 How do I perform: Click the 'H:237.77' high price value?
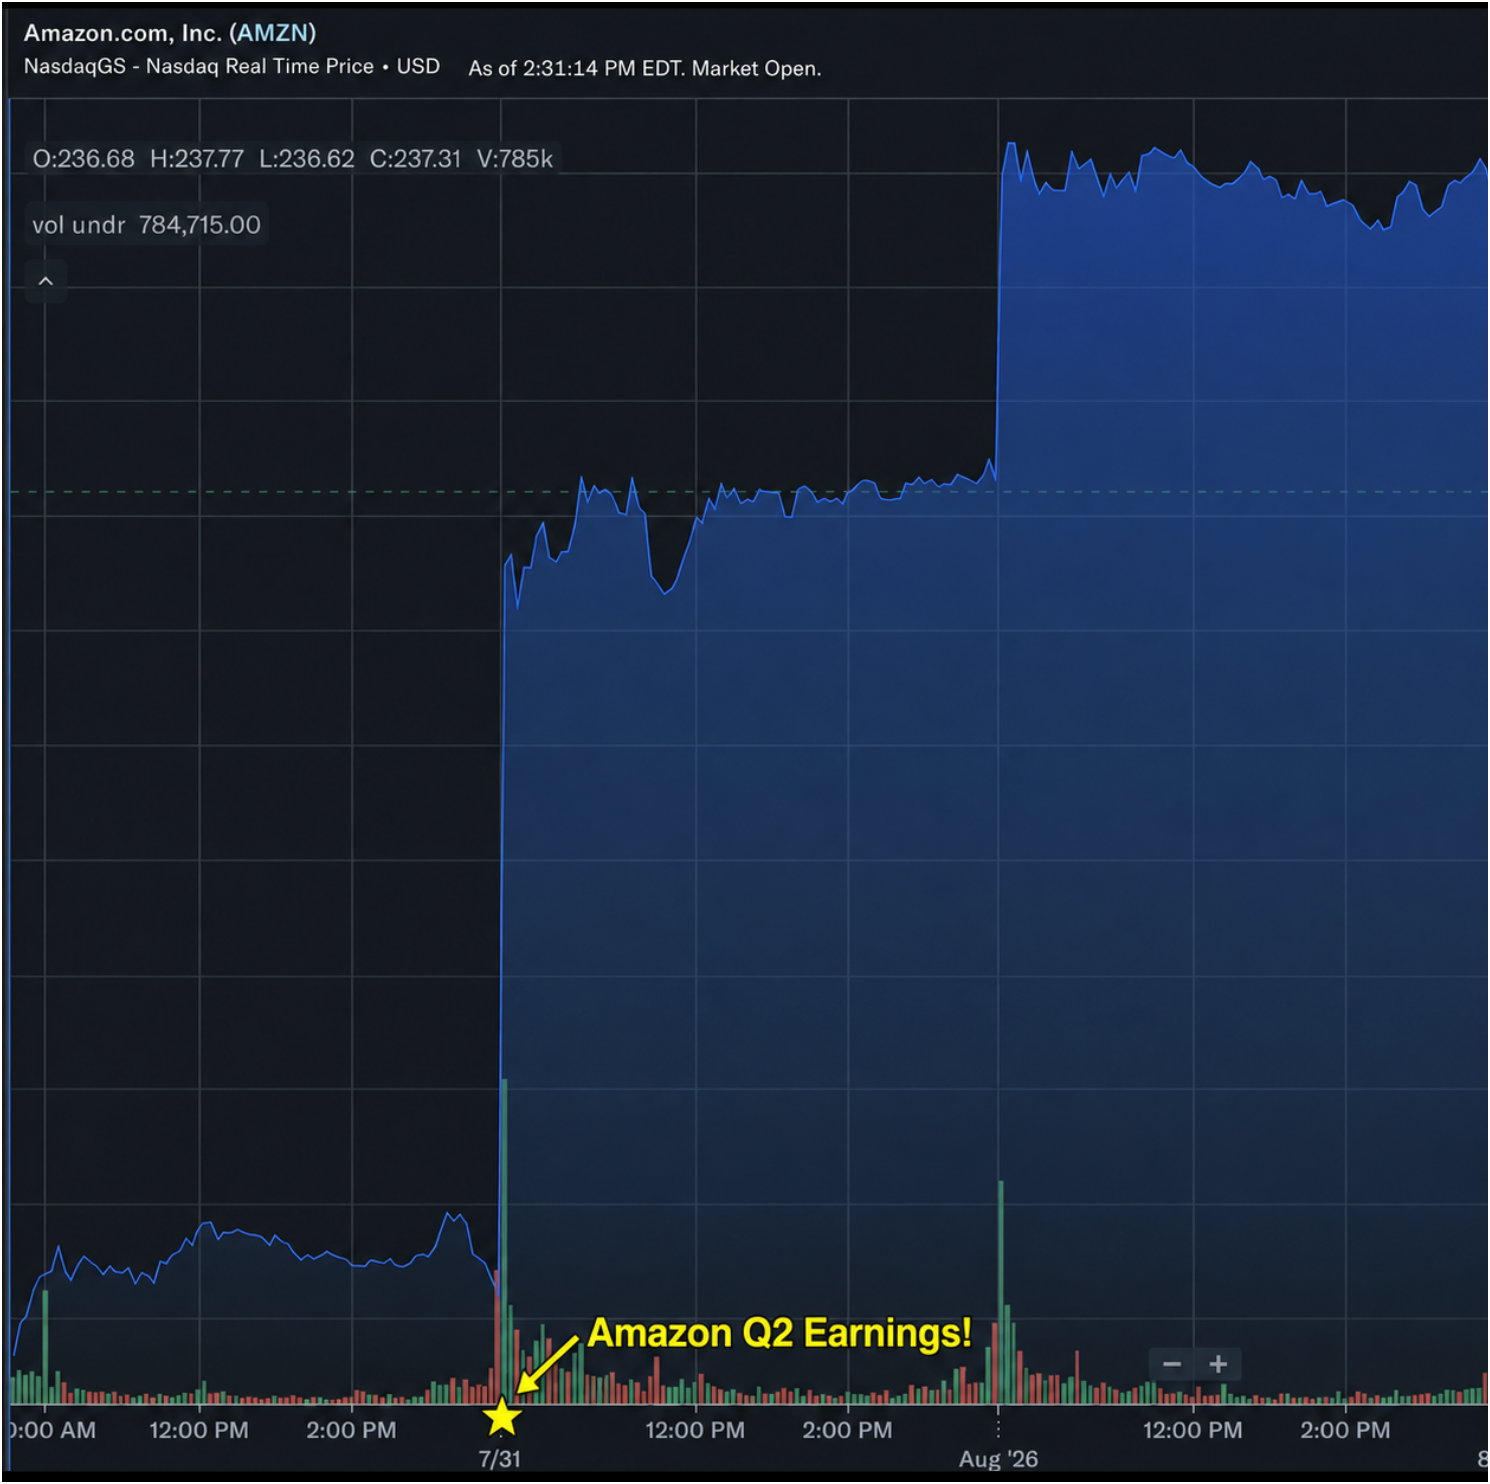pyautogui.click(x=197, y=159)
